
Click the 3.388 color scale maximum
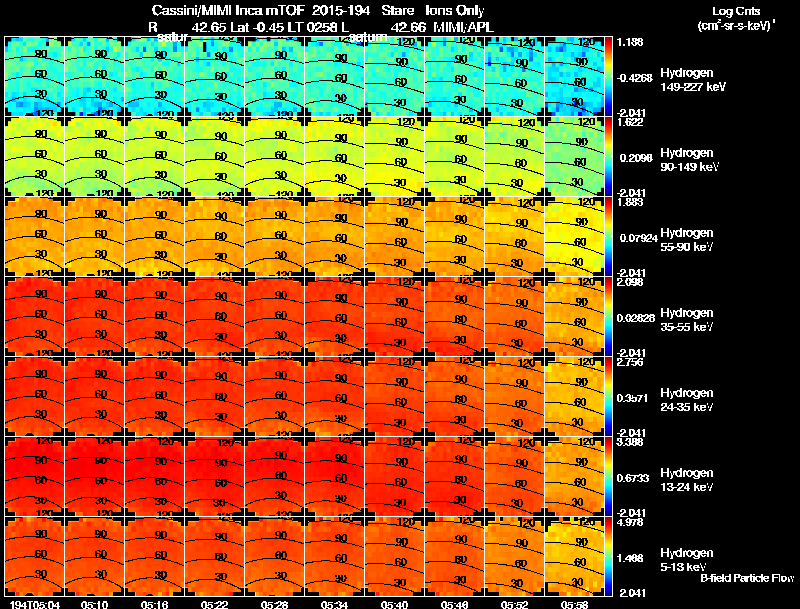click(631, 442)
